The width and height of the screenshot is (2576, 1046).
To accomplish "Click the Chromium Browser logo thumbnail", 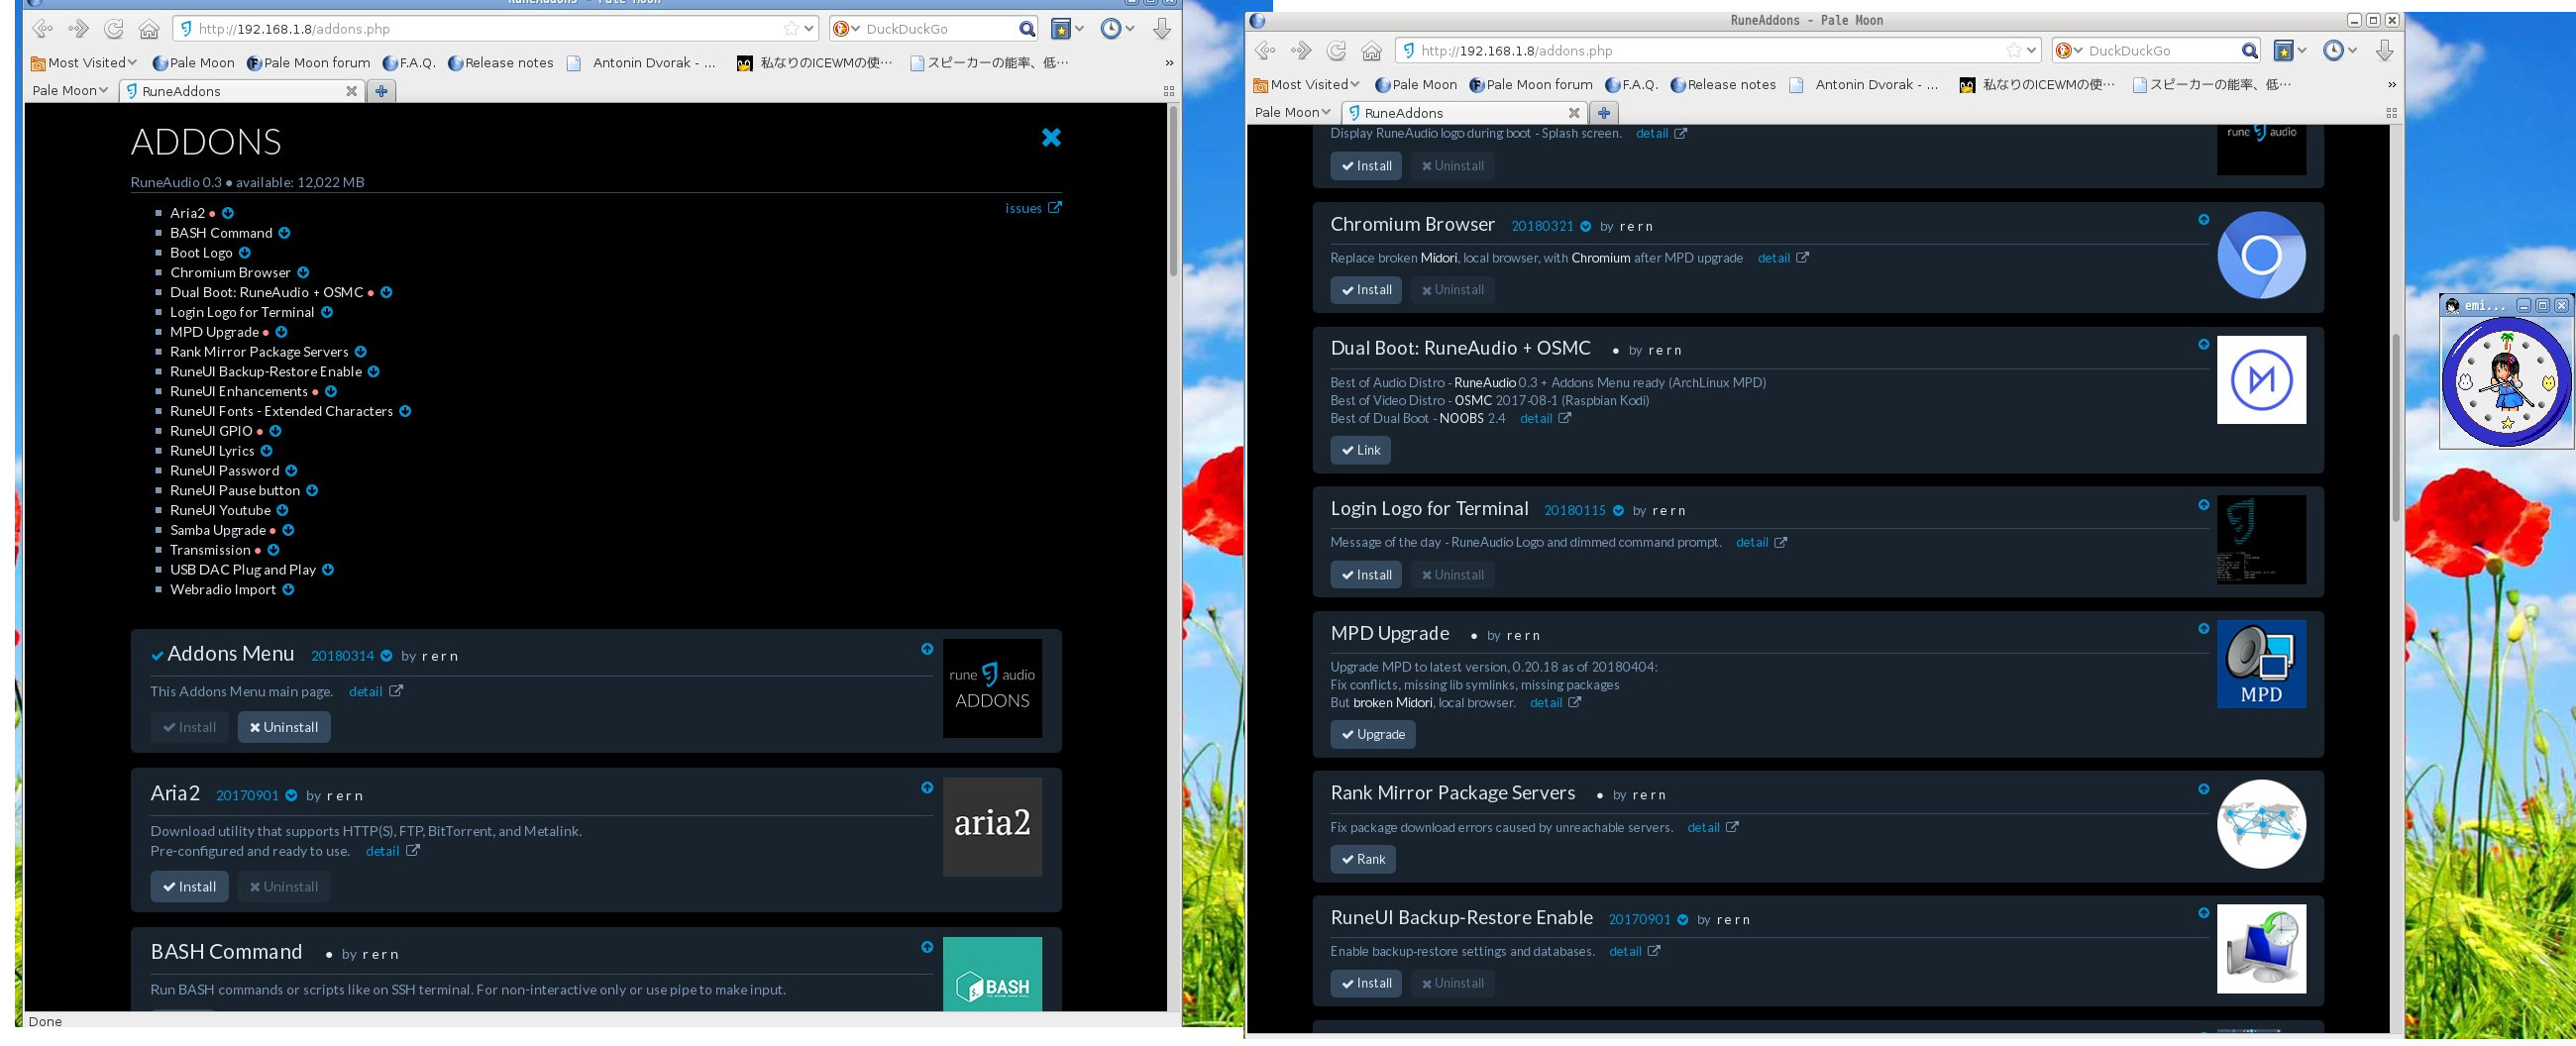I will 2260,255.
